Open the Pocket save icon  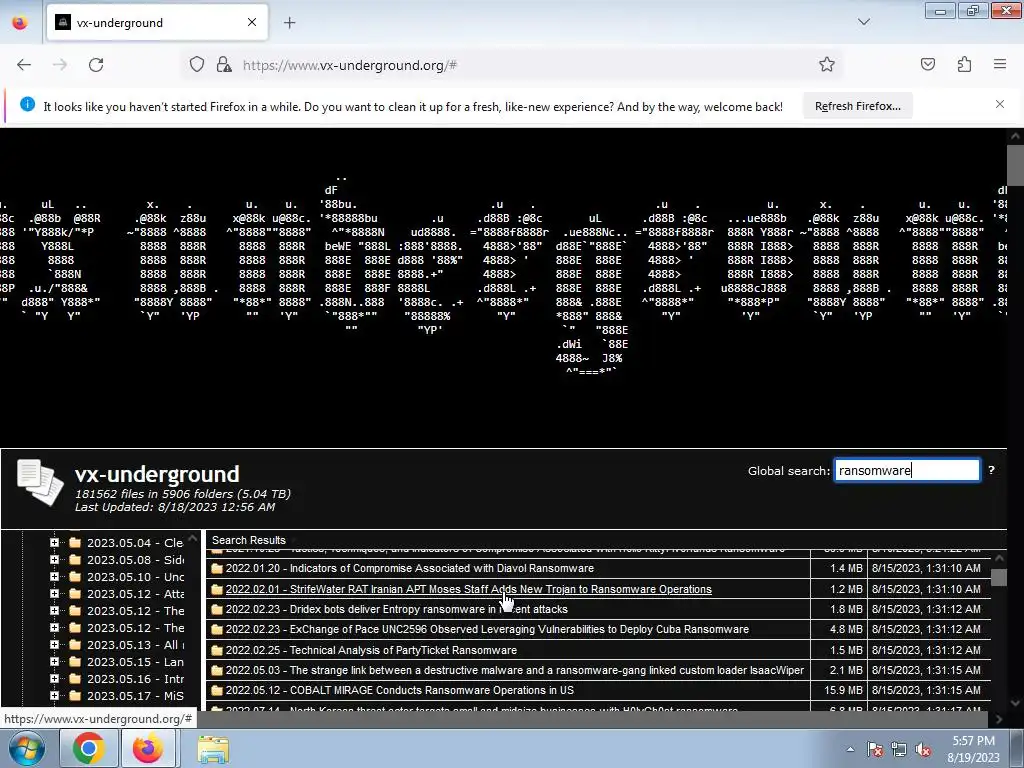click(927, 65)
